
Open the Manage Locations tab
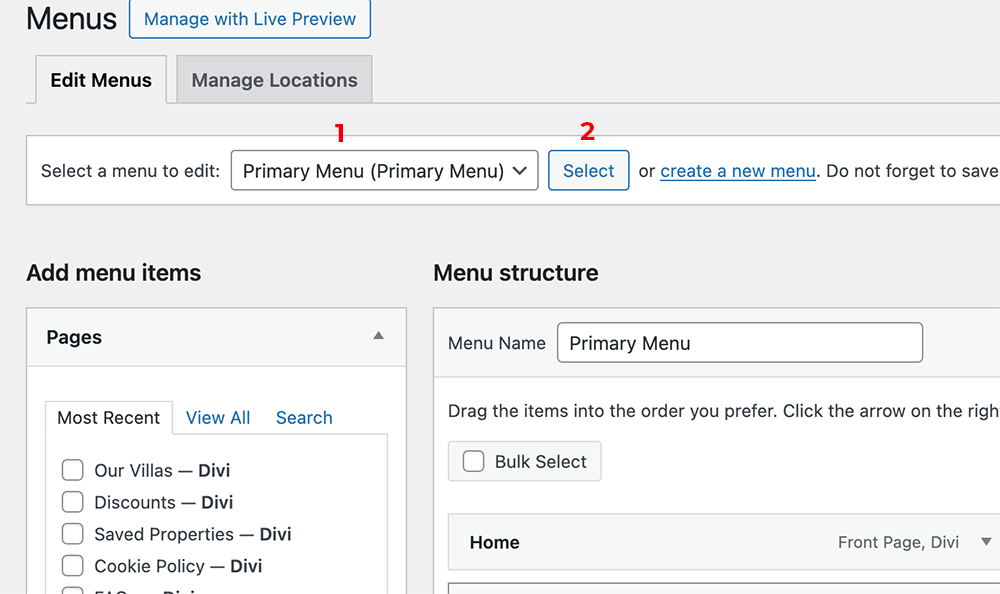(274, 80)
